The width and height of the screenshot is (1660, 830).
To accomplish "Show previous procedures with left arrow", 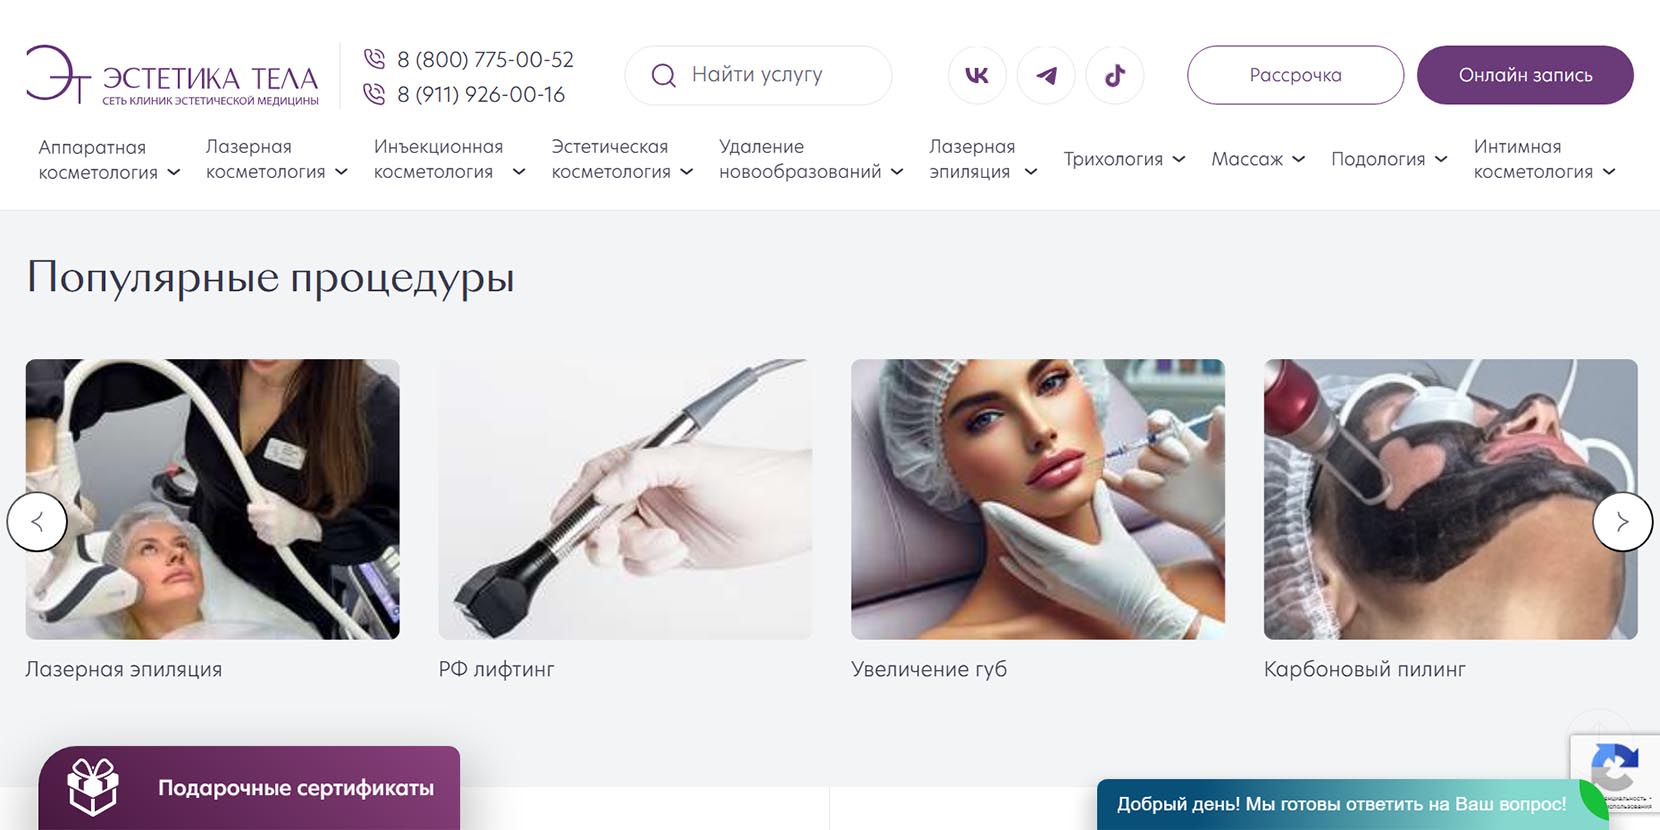I will tap(37, 521).
